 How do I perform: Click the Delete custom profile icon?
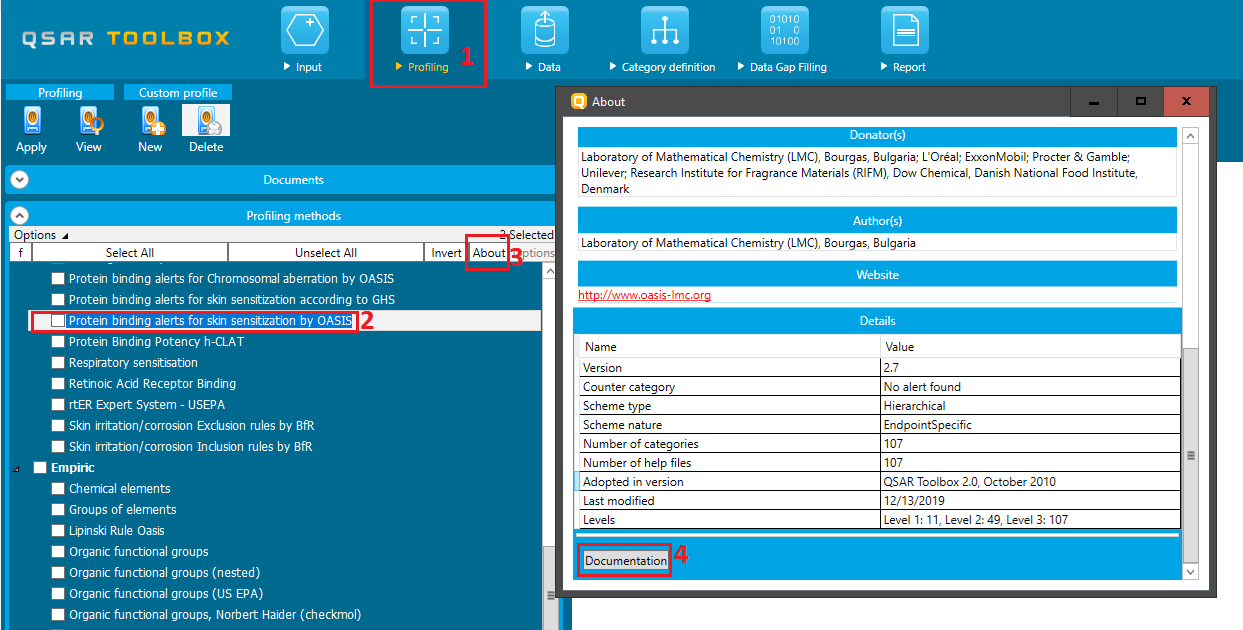206,121
